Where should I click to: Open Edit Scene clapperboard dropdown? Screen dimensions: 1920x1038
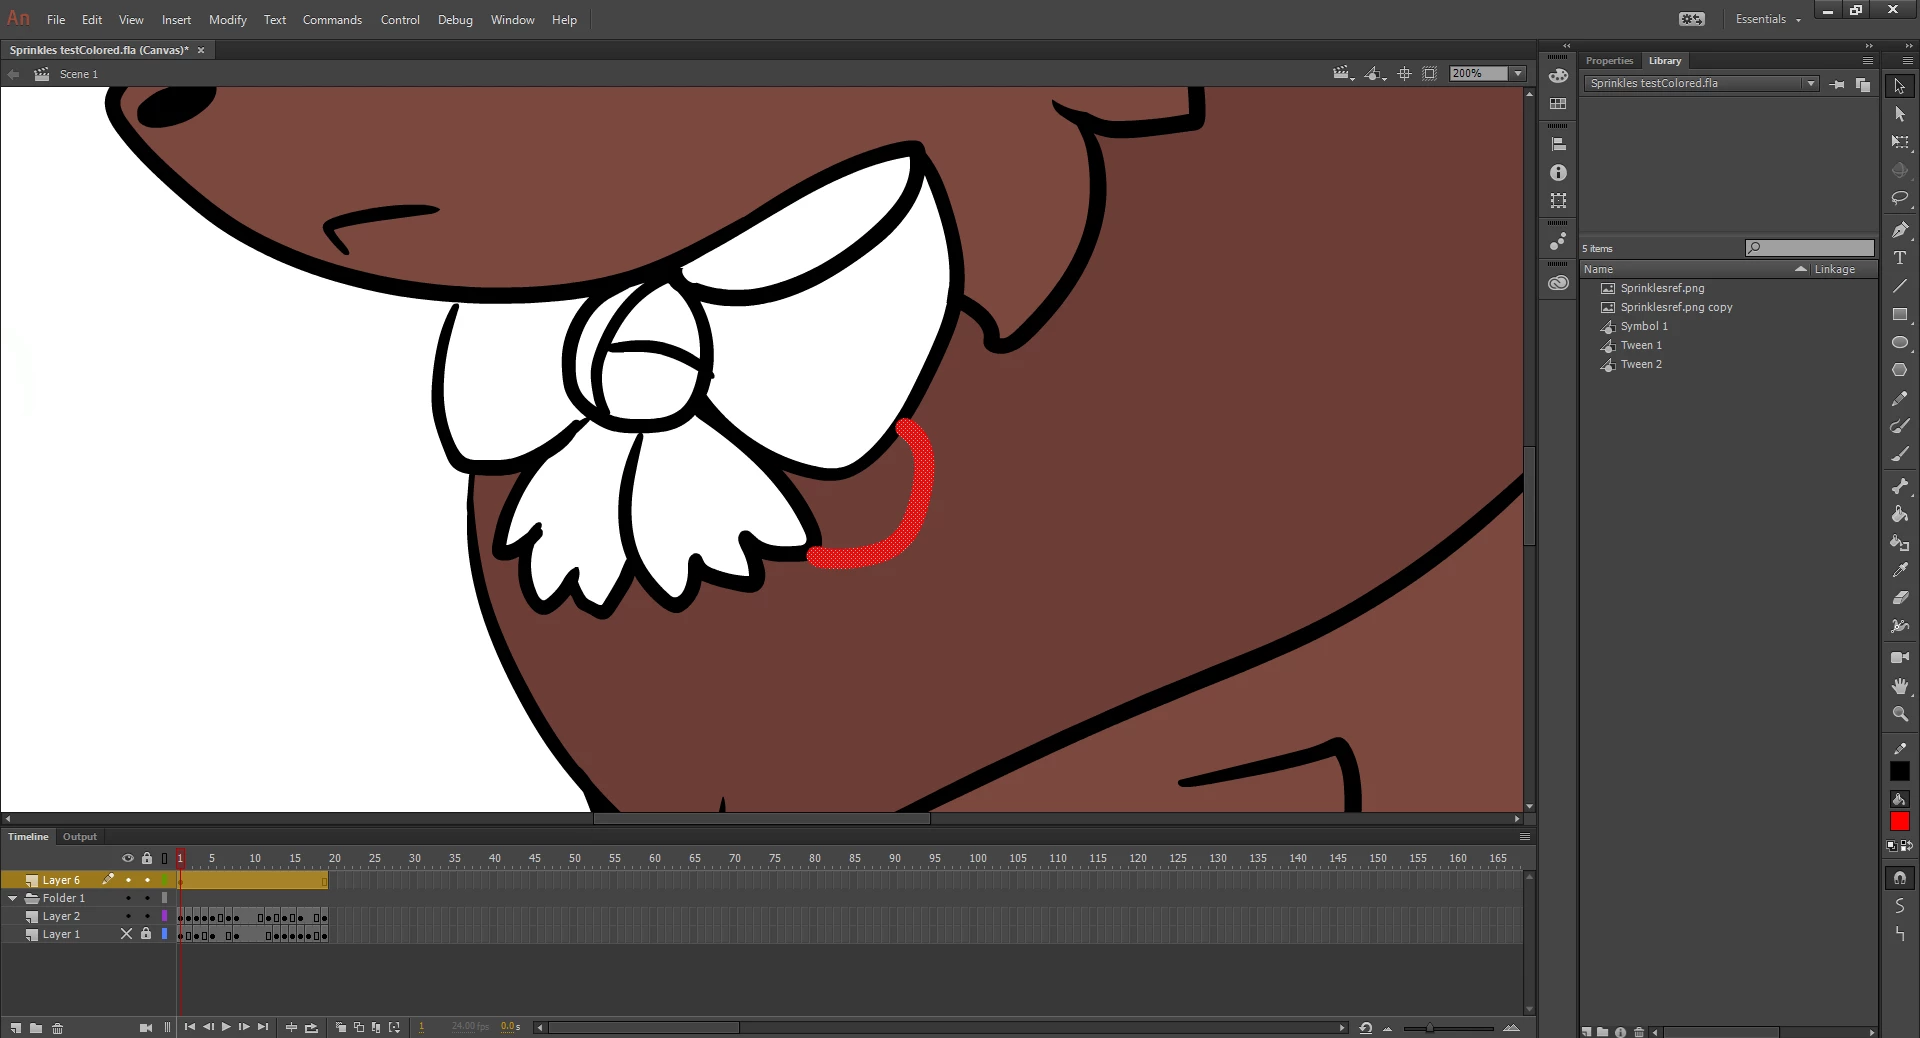tap(1343, 74)
